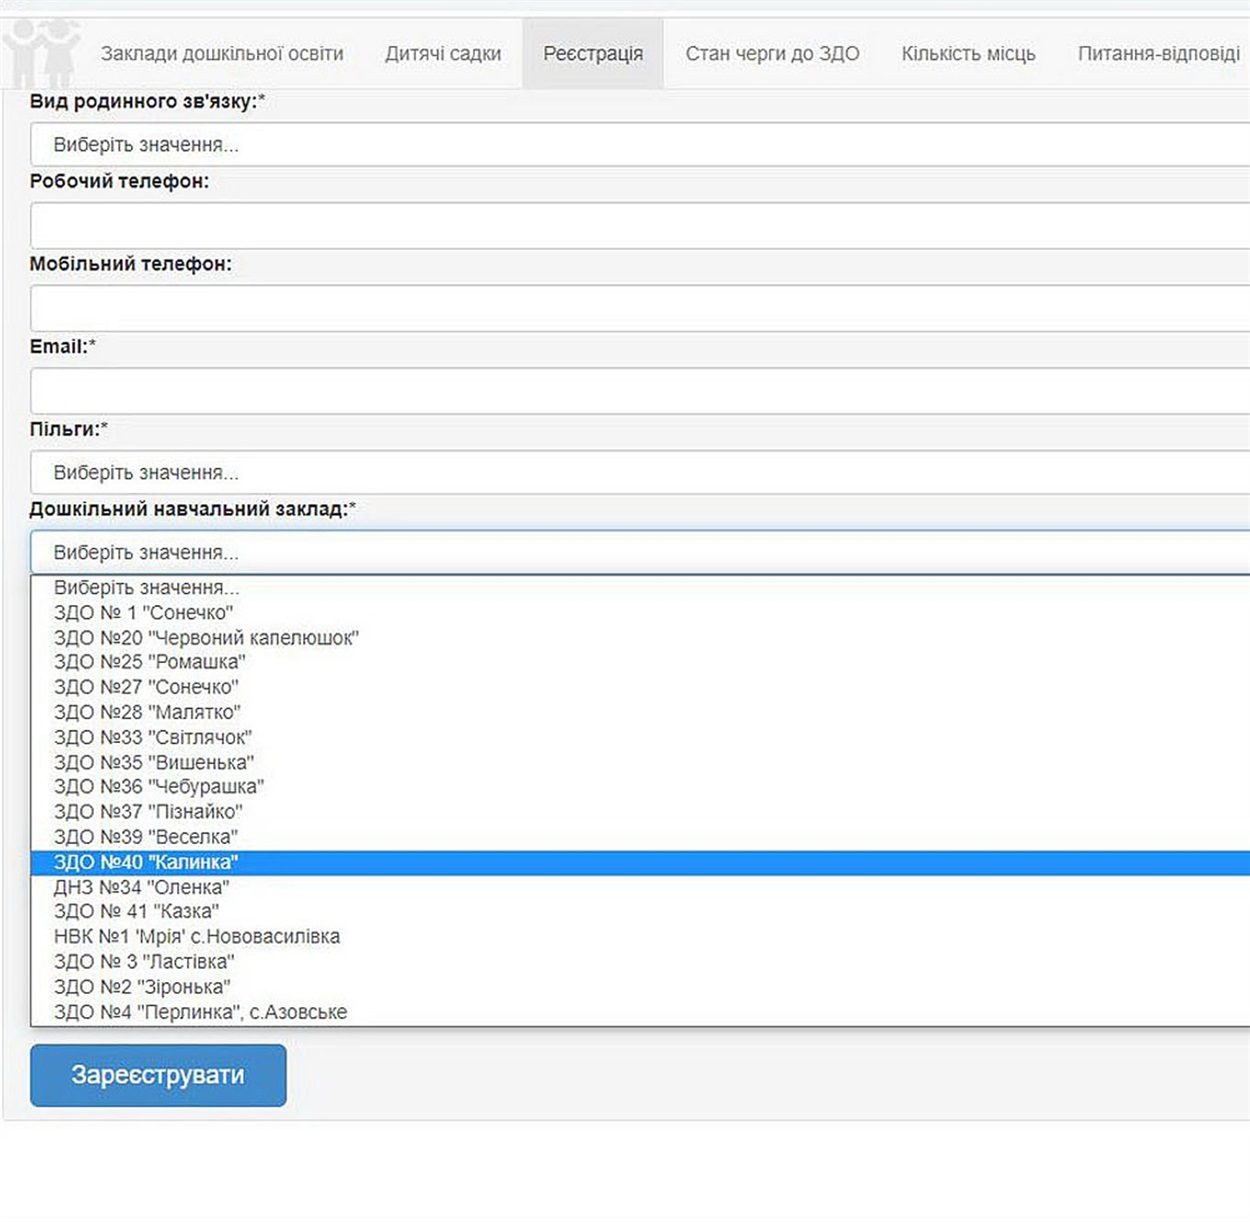
Task: Open the Заклади дошкільної освіти tab
Action: tap(222, 54)
